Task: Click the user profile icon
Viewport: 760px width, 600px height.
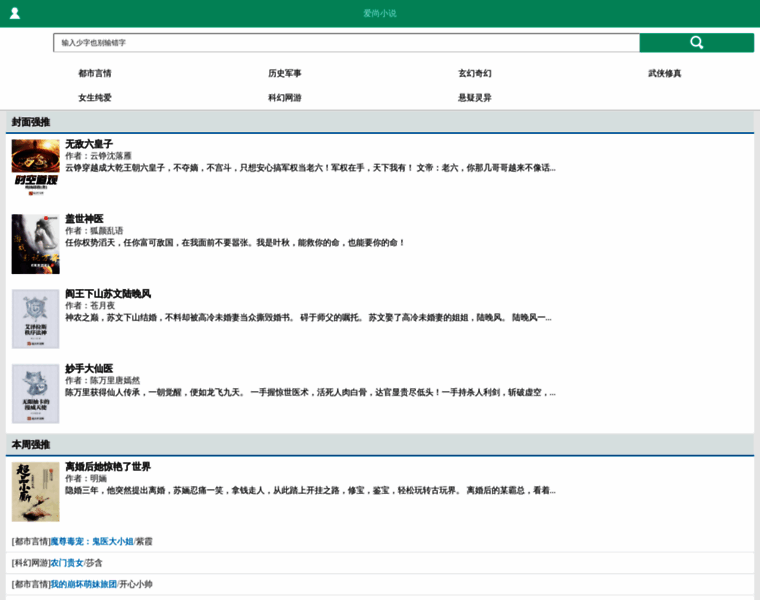Action: (x=15, y=13)
